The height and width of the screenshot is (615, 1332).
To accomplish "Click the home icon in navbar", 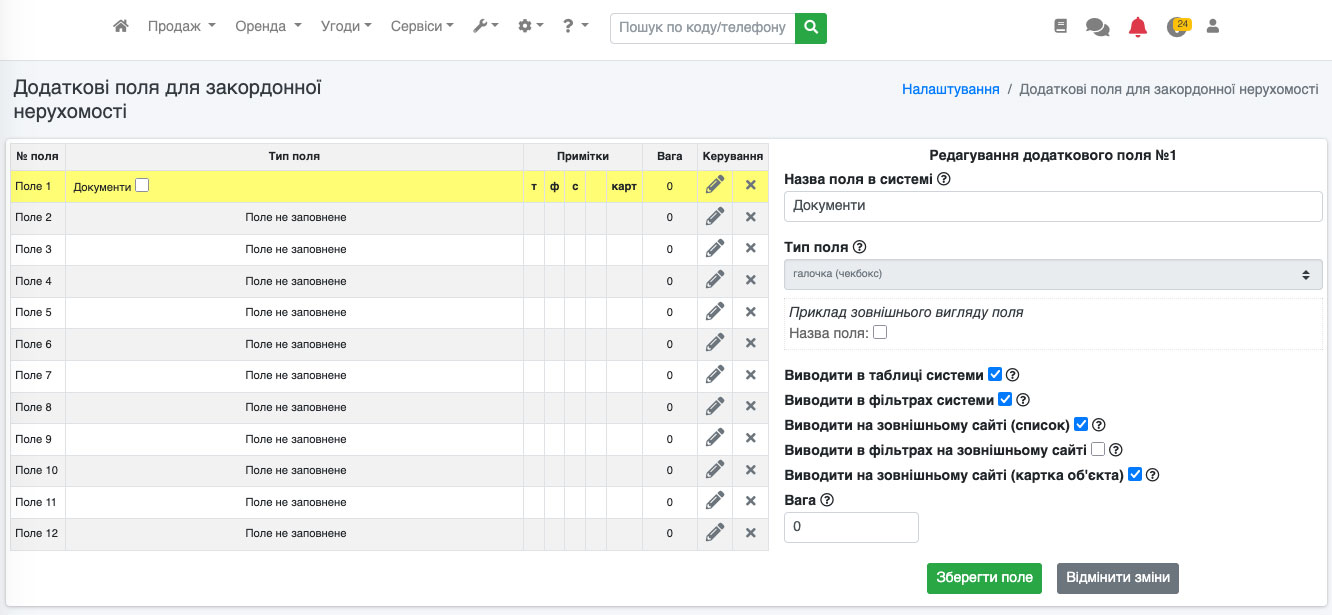I will click(121, 27).
